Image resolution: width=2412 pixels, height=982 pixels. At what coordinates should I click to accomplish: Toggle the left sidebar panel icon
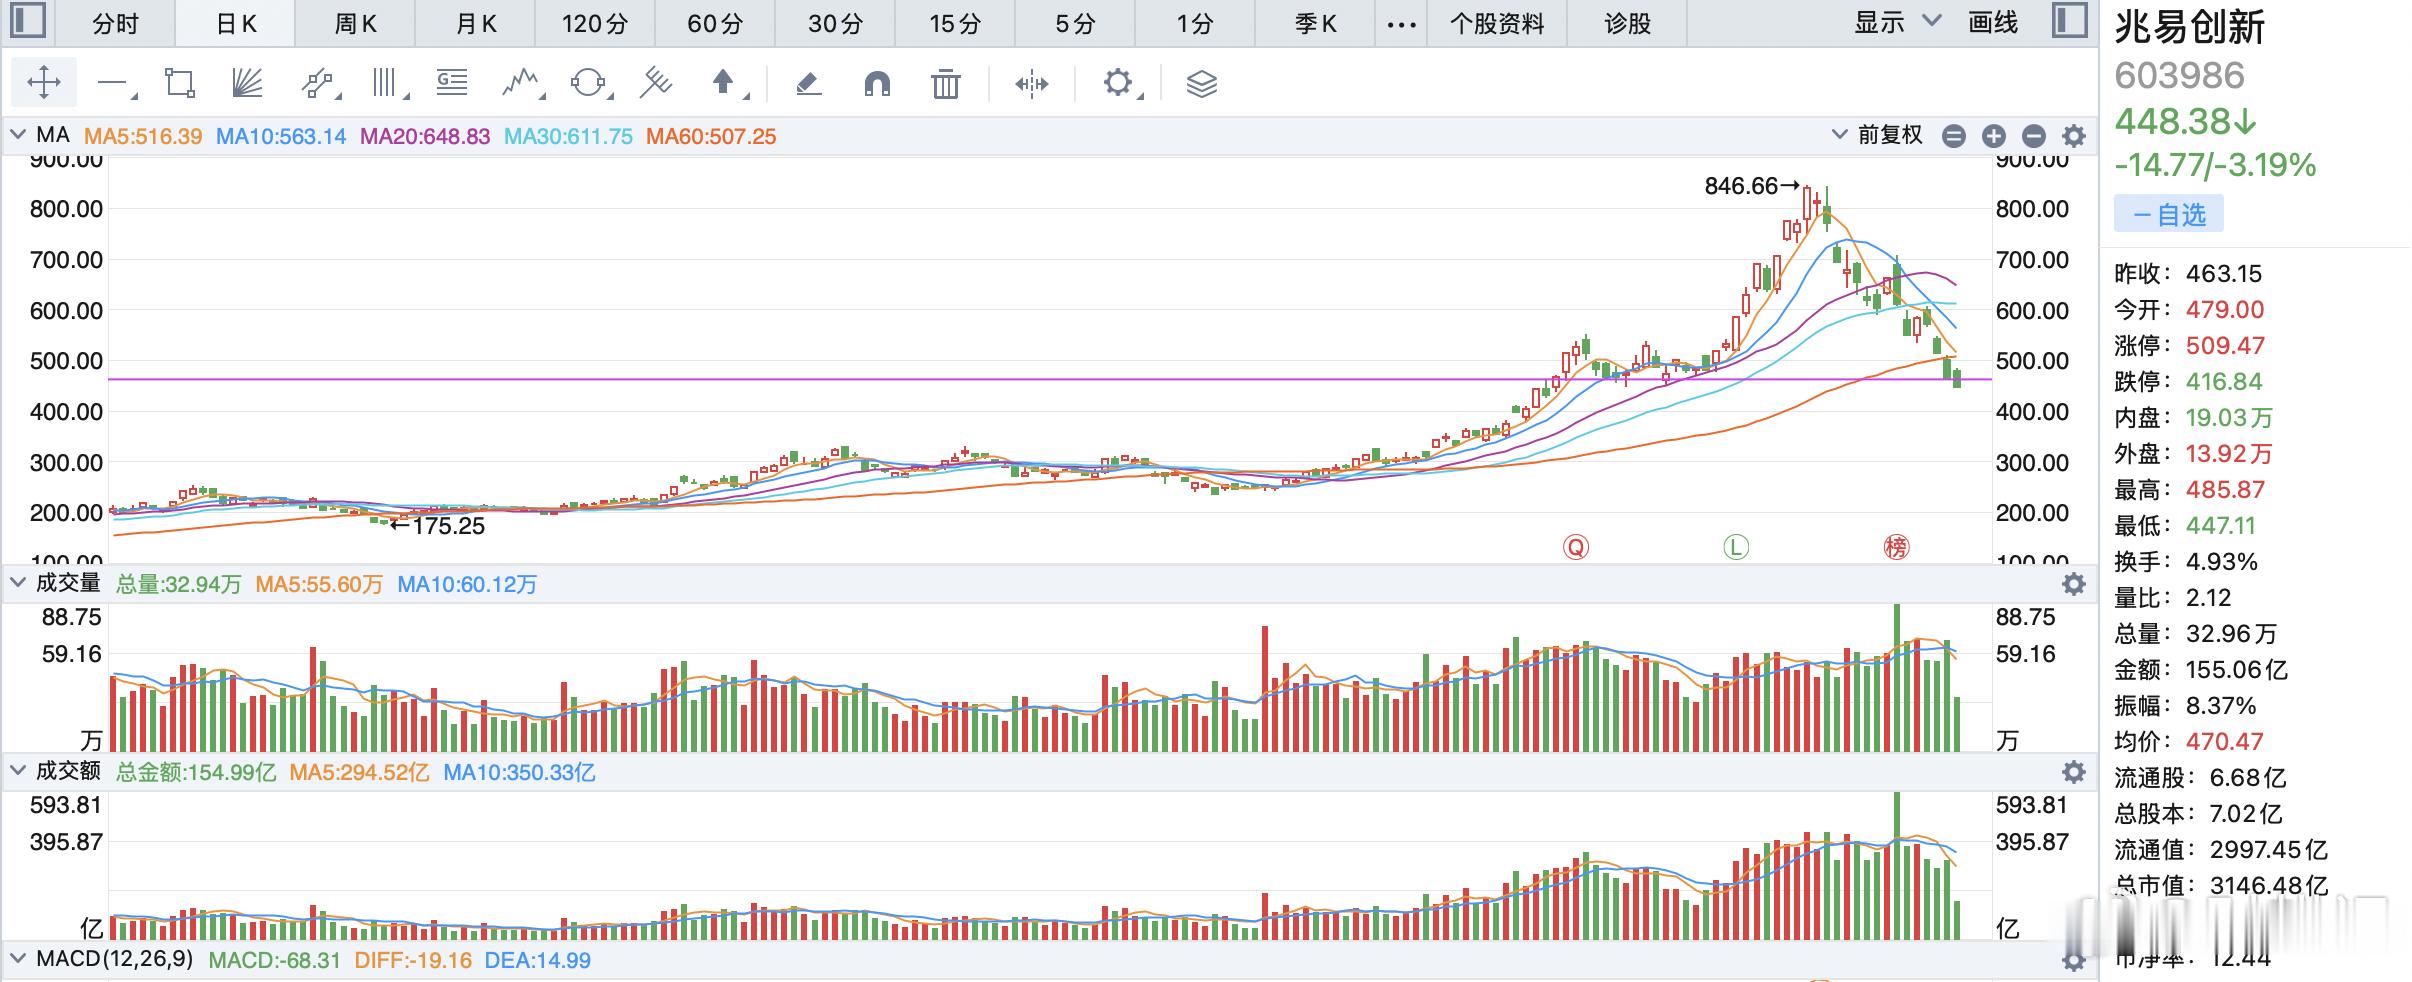(x=27, y=21)
